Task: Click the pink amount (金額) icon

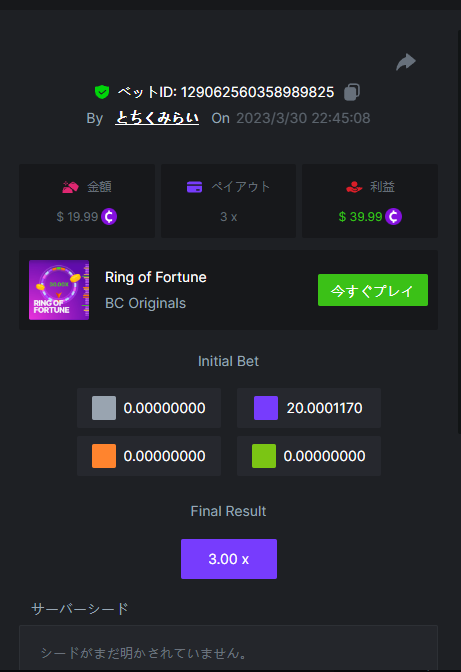Action: coord(70,187)
